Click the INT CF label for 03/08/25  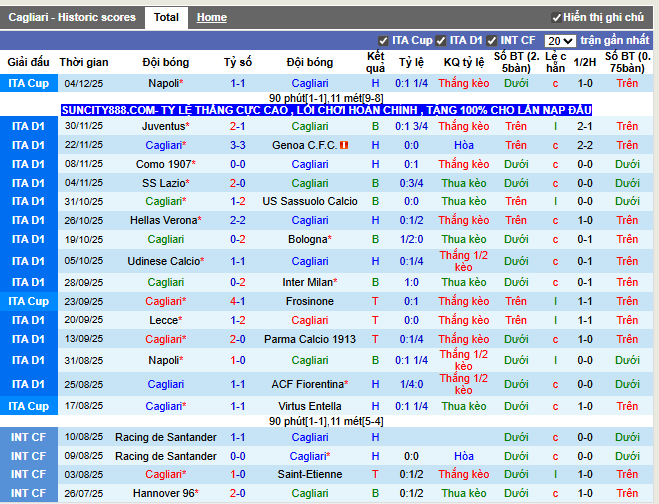(x=28, y=474)
